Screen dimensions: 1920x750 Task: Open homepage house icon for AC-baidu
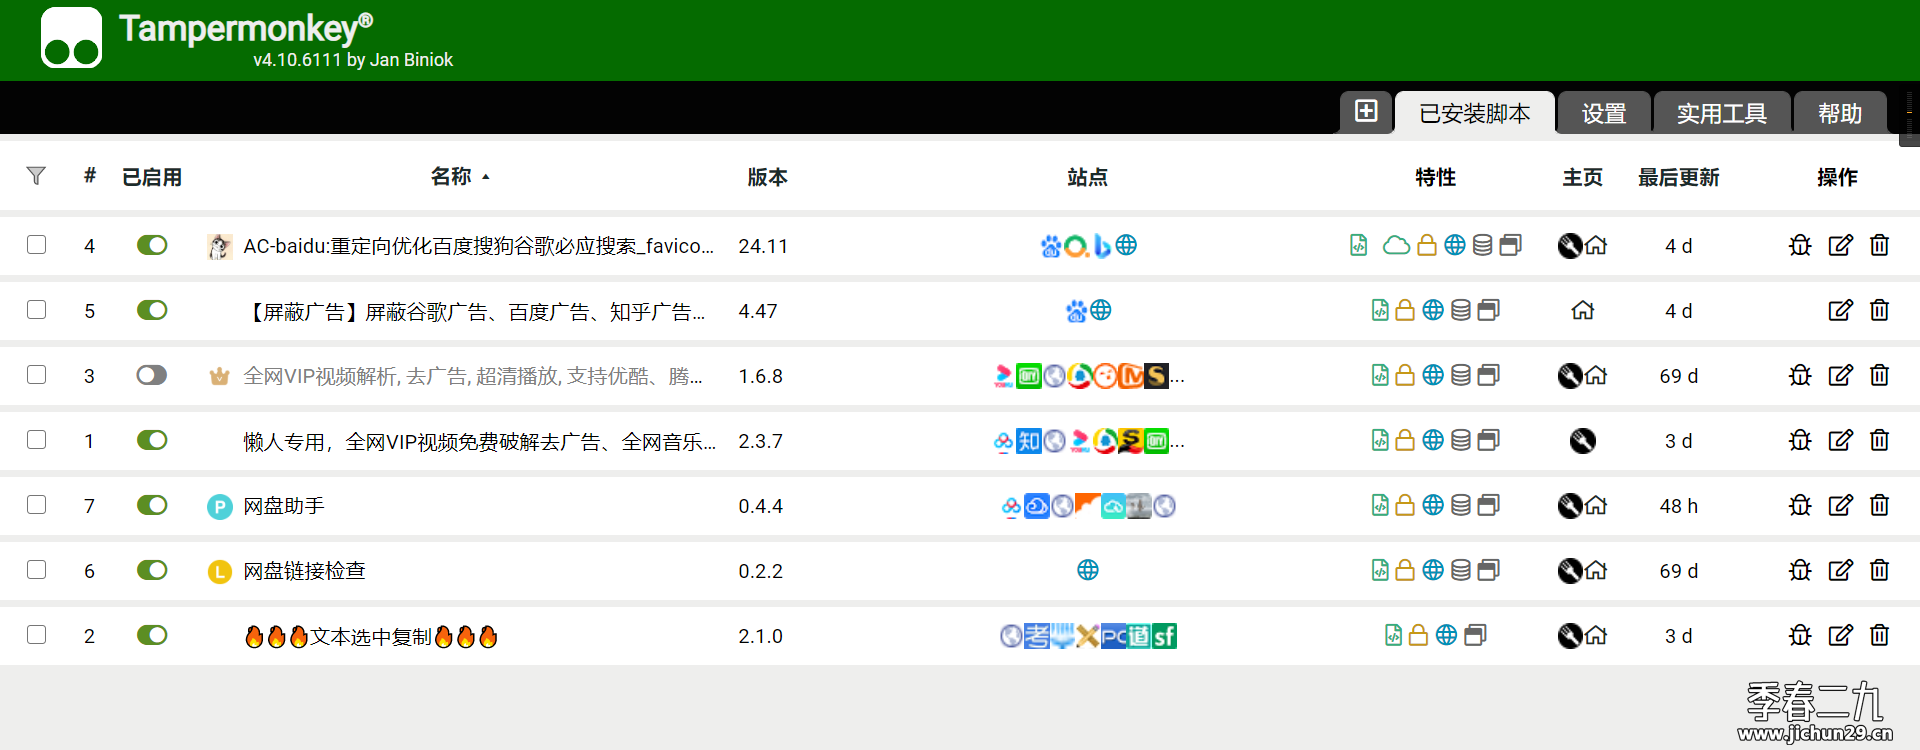[1597, 245]
